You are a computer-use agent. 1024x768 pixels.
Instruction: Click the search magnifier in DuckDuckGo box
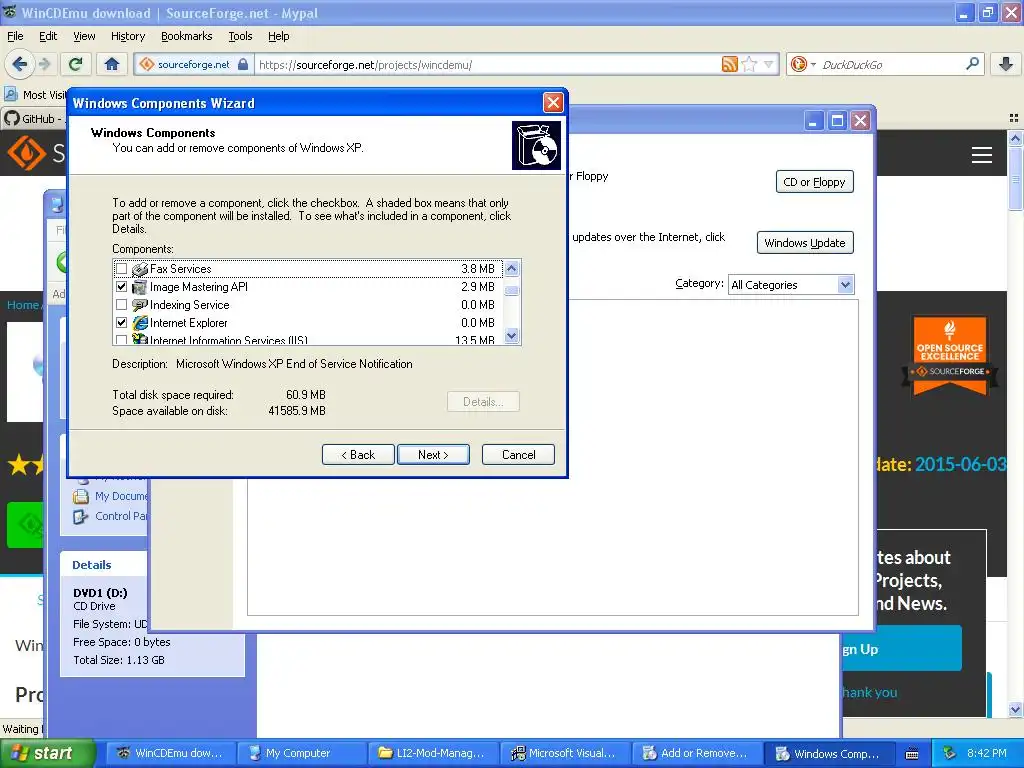tap(972, 64)
